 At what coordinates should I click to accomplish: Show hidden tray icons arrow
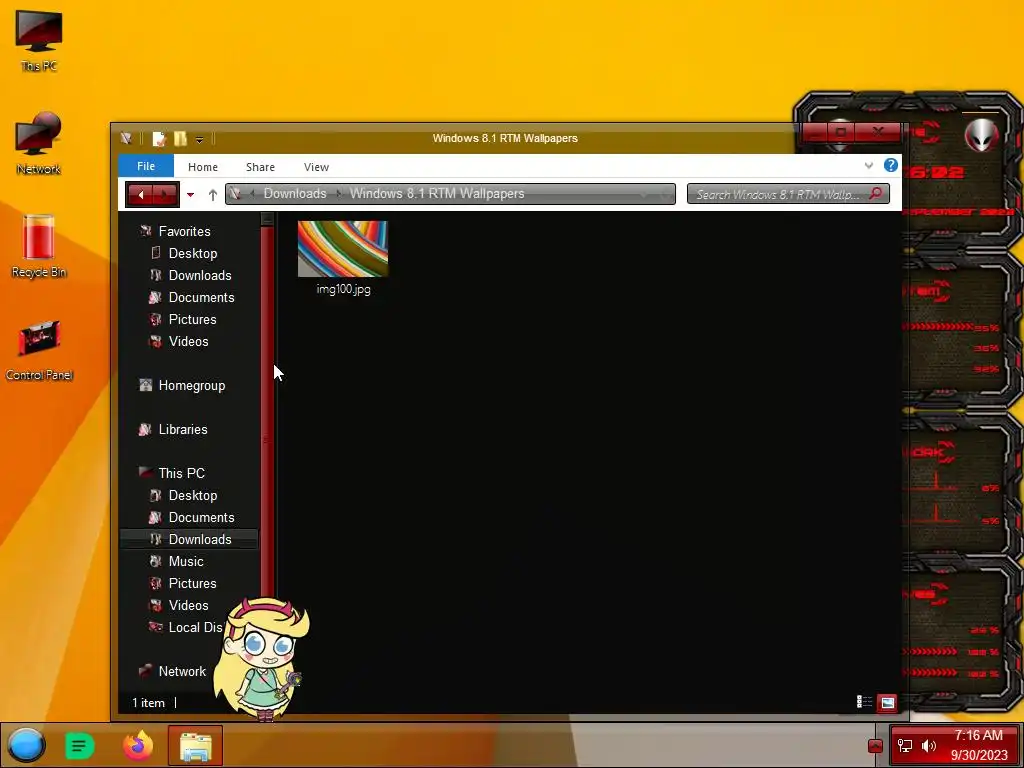pyautogui.click(x=875, y=745)
